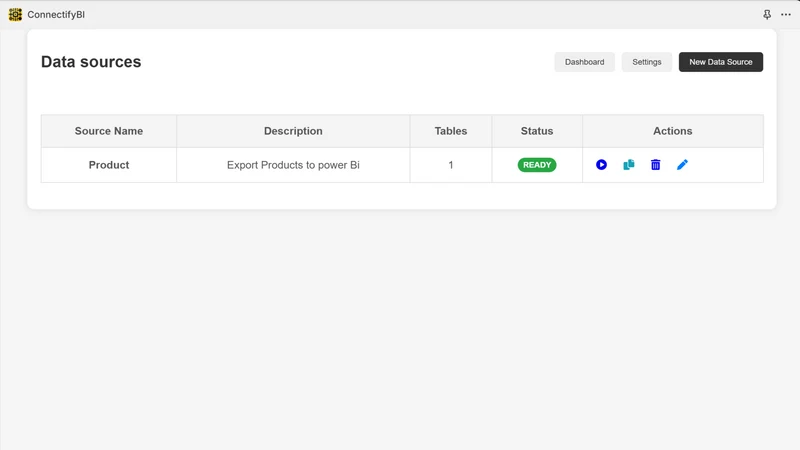Click the Data sources heading
The image size is (800, 450).
tap(91, 62)
